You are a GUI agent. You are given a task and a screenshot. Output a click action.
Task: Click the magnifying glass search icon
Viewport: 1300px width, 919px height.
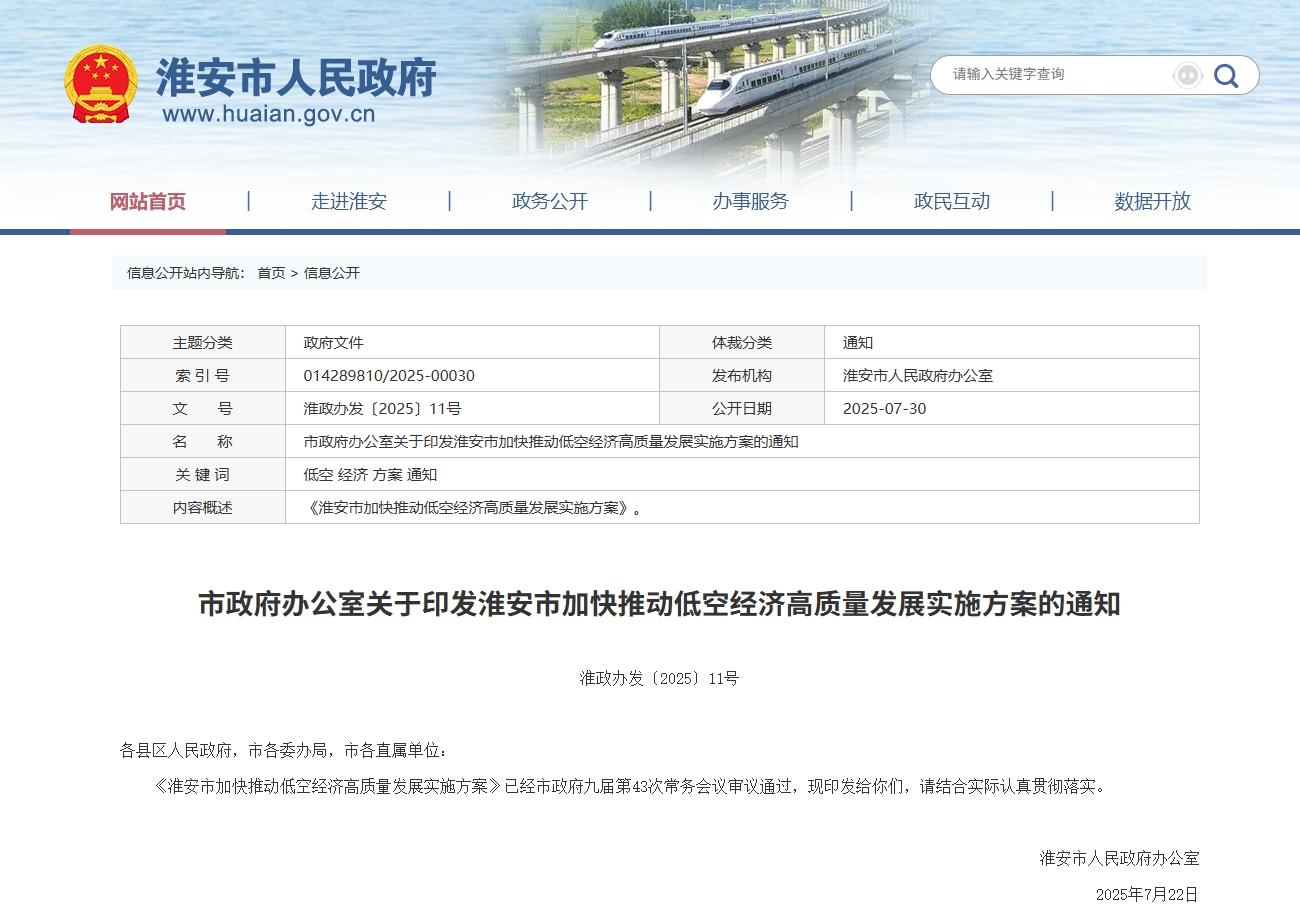tap(1225, 75)
